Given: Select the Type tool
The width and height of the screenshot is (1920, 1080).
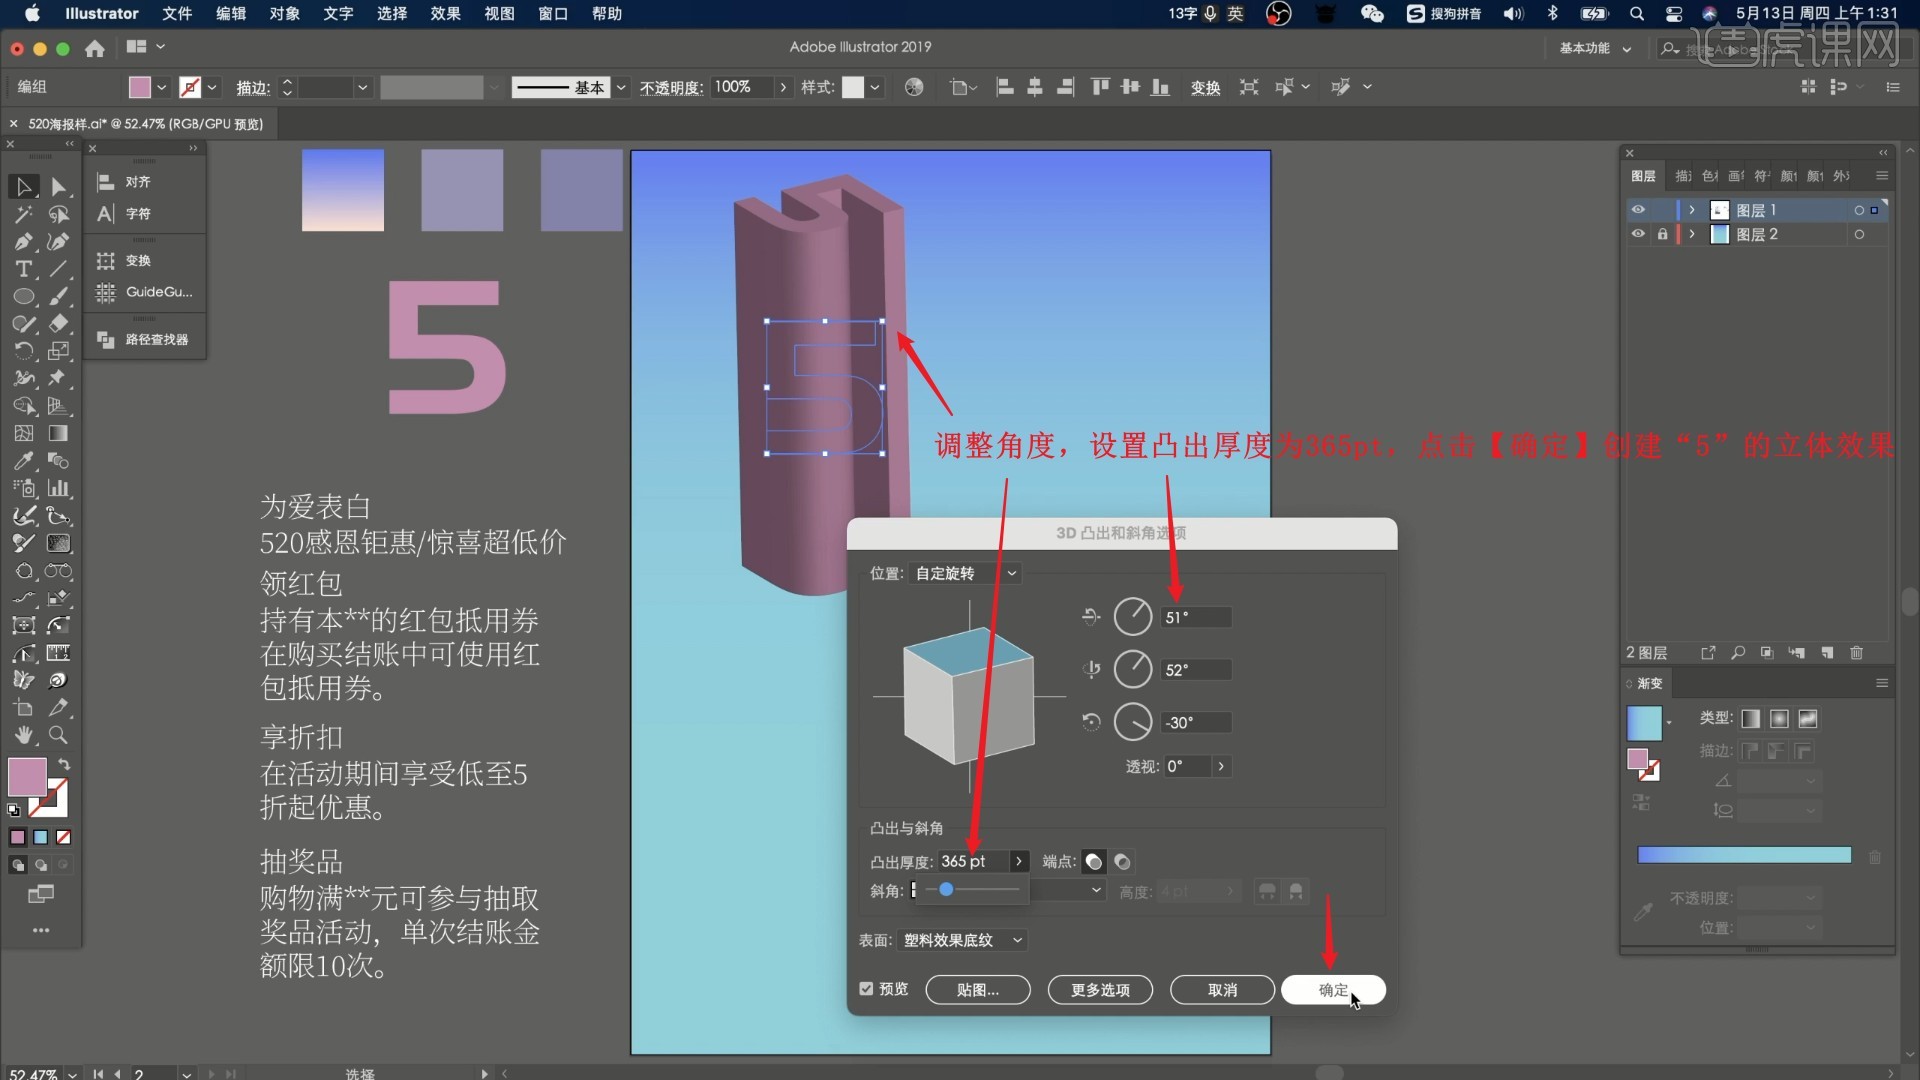Looking at the screenshot, I should [24, 269].
